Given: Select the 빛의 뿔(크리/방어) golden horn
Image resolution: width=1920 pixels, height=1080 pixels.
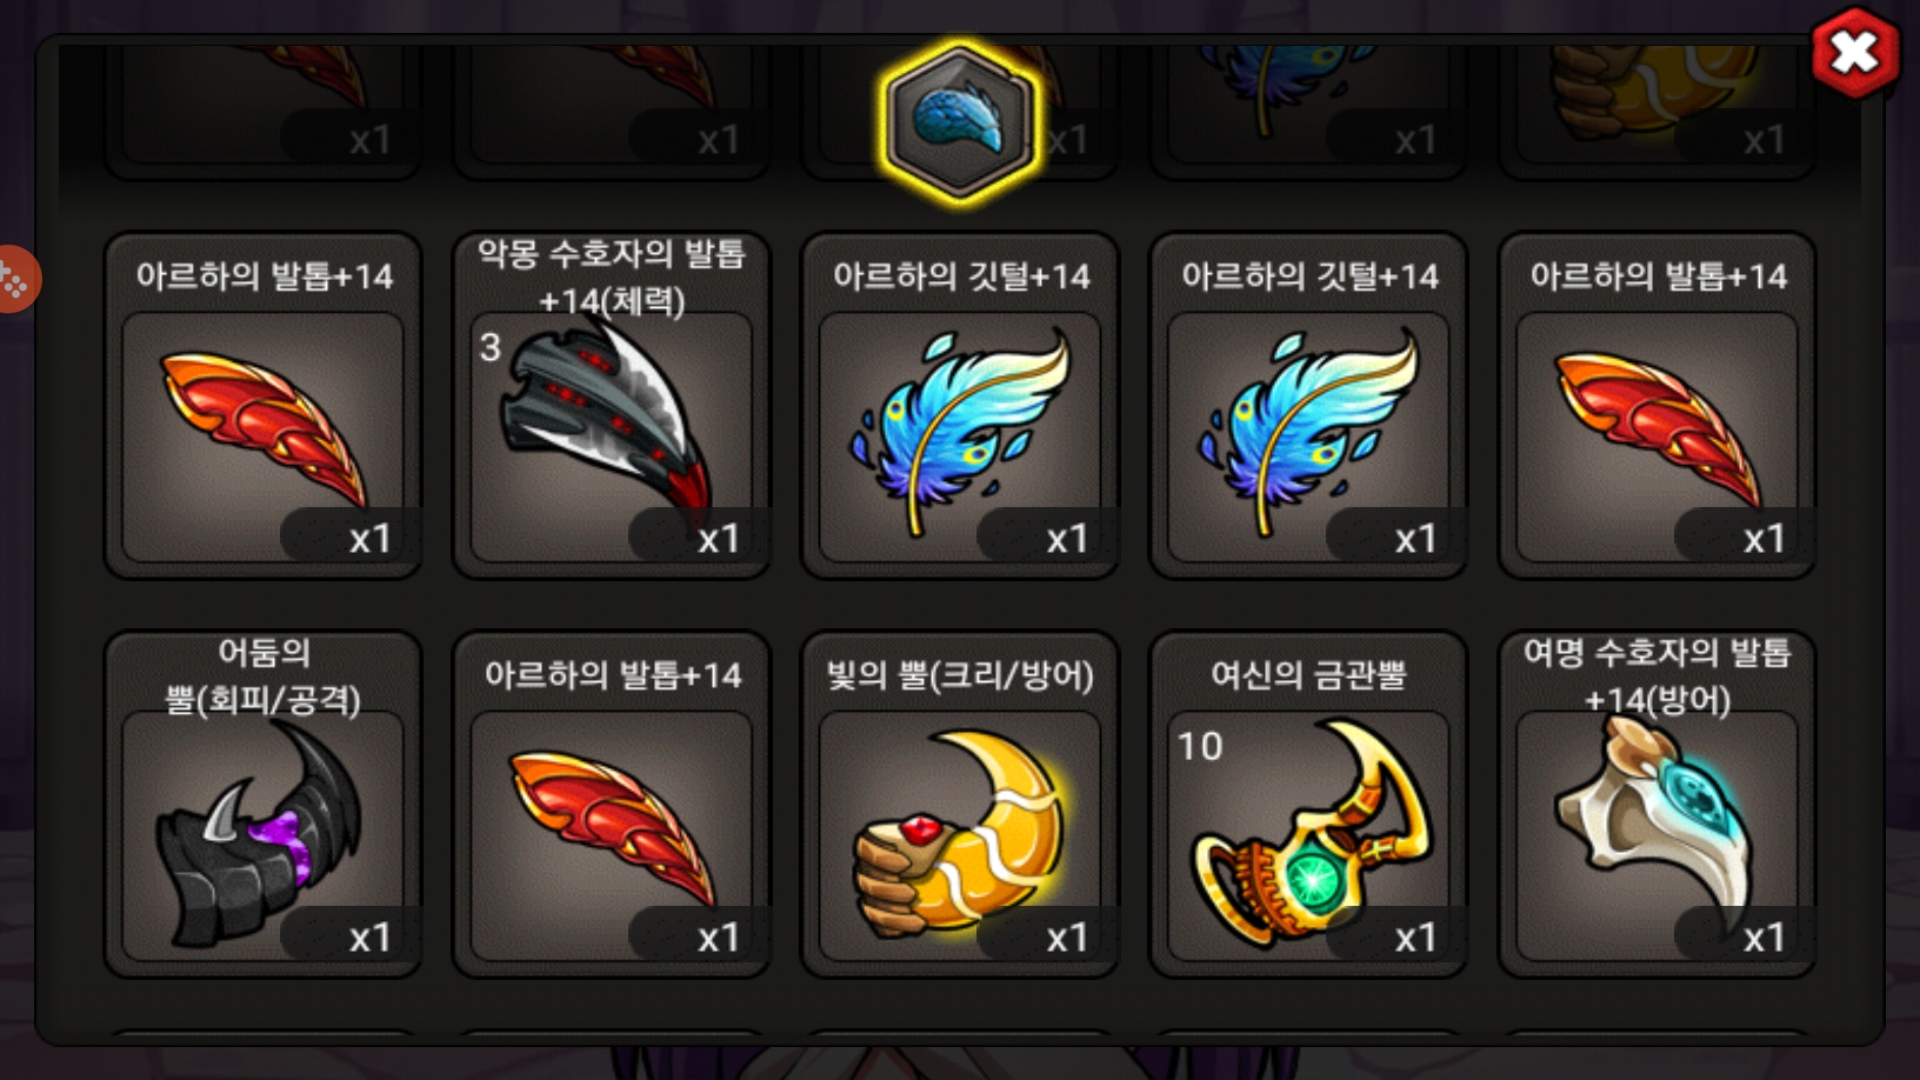Looking at the screenshot, I should click(x=960, y=804).
